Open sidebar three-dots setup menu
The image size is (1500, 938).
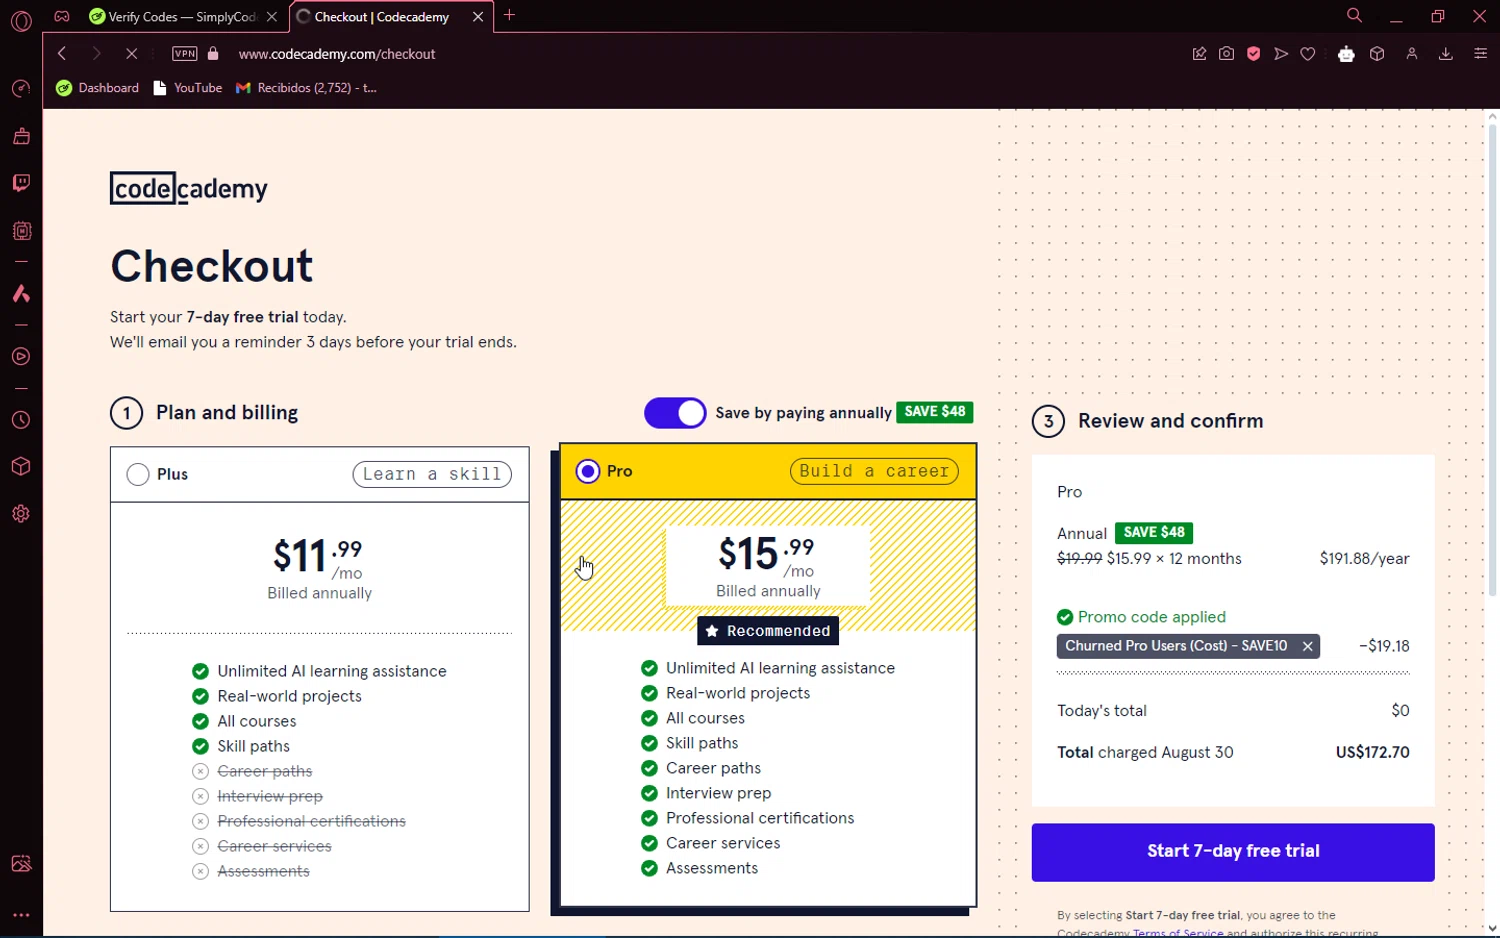[x=21, y=915]
